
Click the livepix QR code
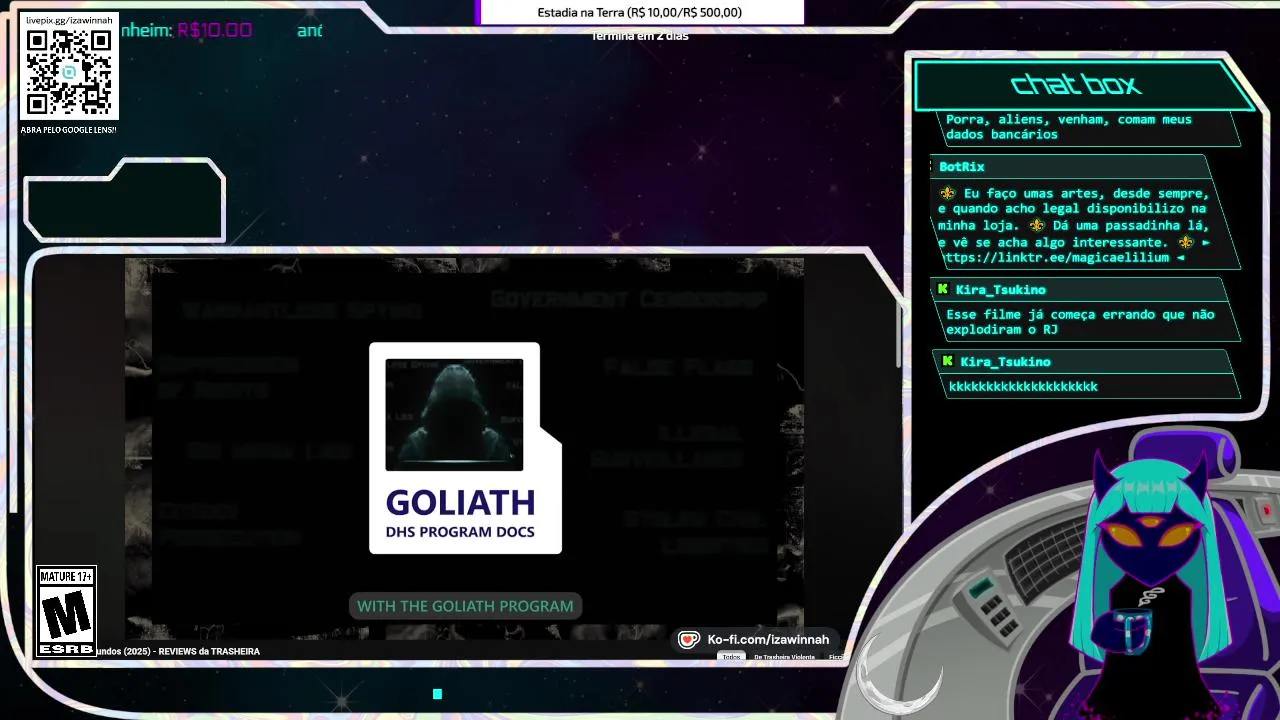pos(69,72)
